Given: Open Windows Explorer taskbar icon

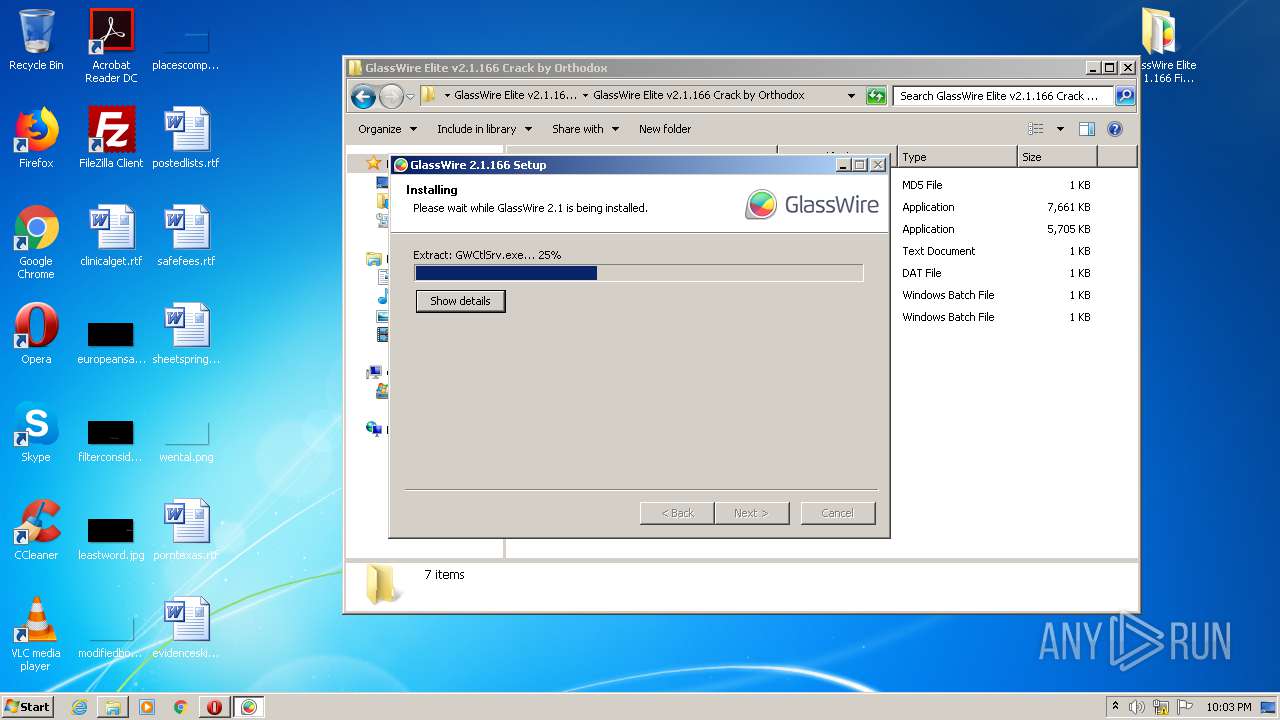Looking at the screenshot, I should pyautogui.click(x=113, y=707).
